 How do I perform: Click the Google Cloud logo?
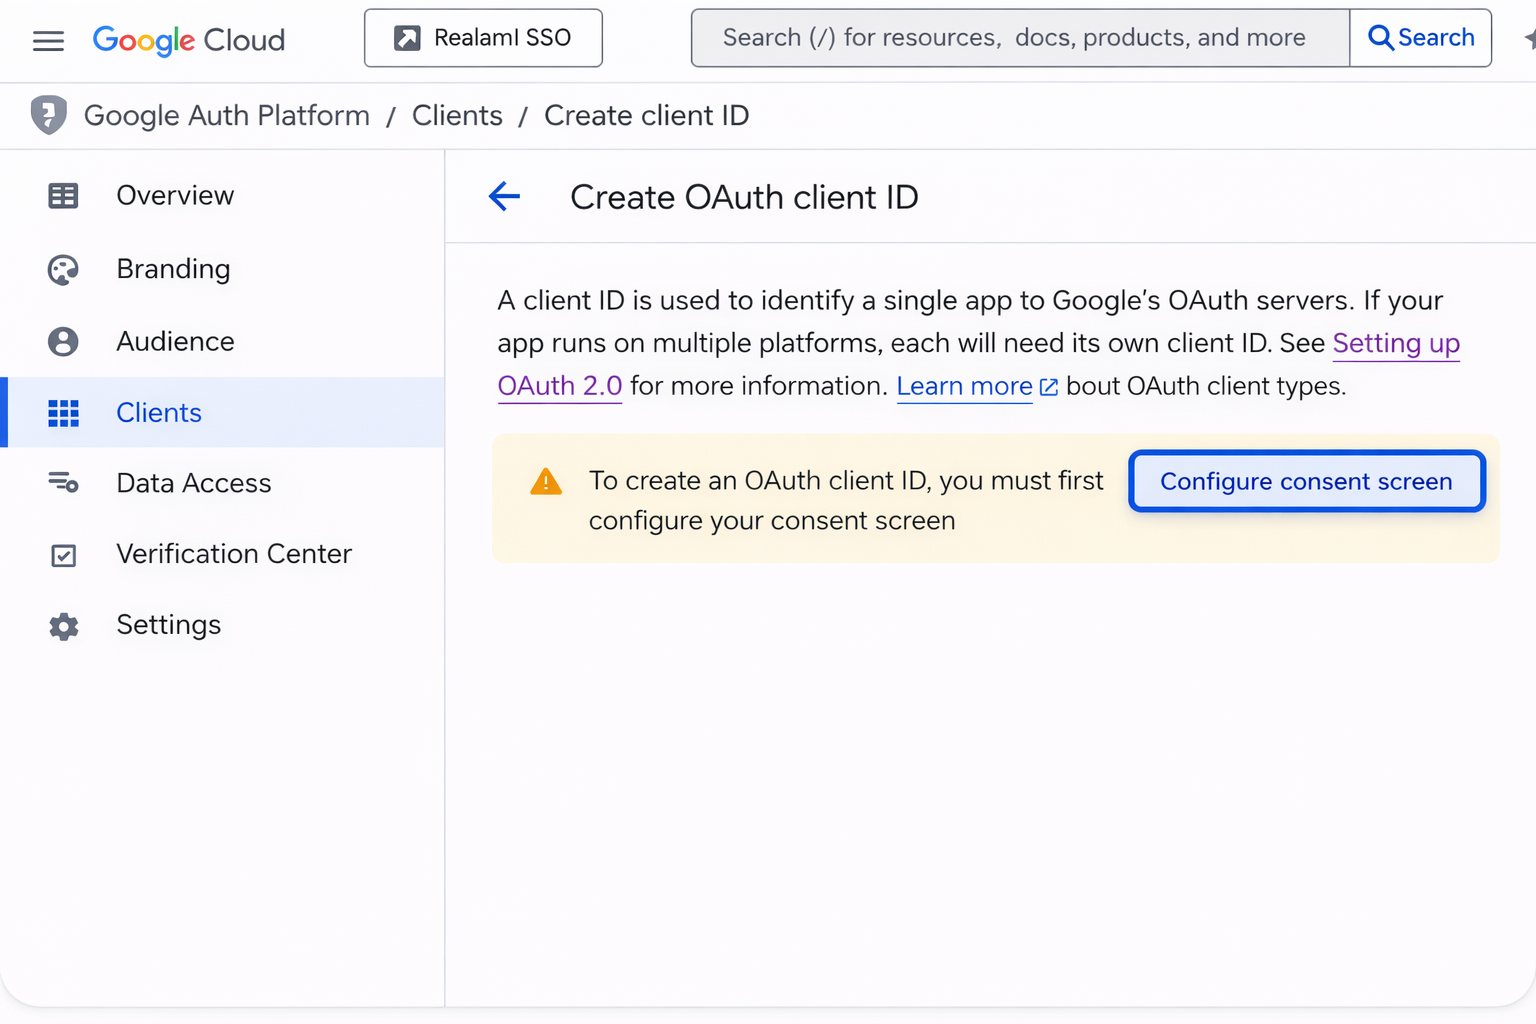(189, 40)
